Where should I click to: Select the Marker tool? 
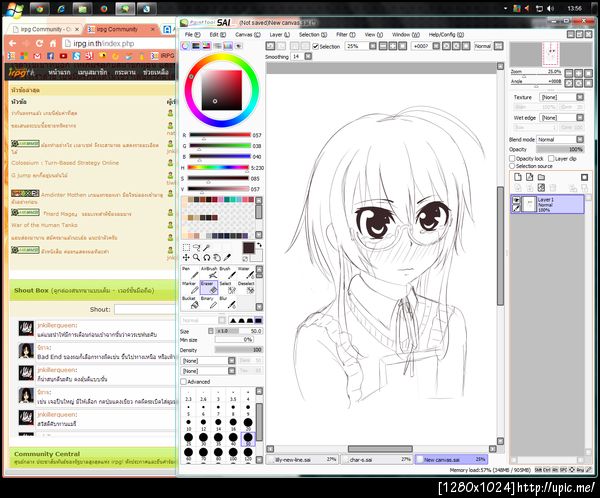coord(190,287)
